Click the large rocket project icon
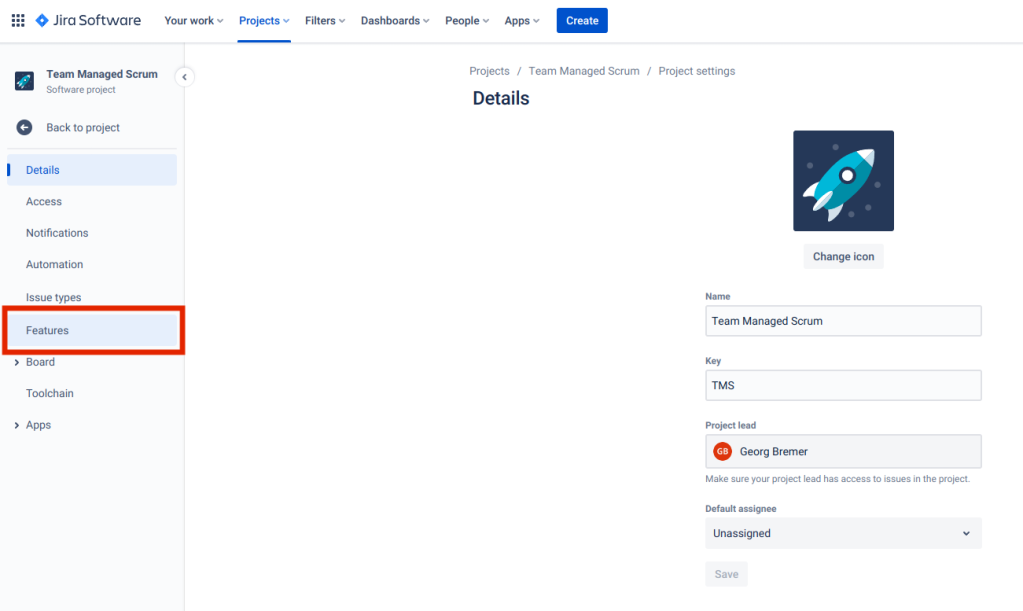Screen dimensions: 1023x611 843,181
